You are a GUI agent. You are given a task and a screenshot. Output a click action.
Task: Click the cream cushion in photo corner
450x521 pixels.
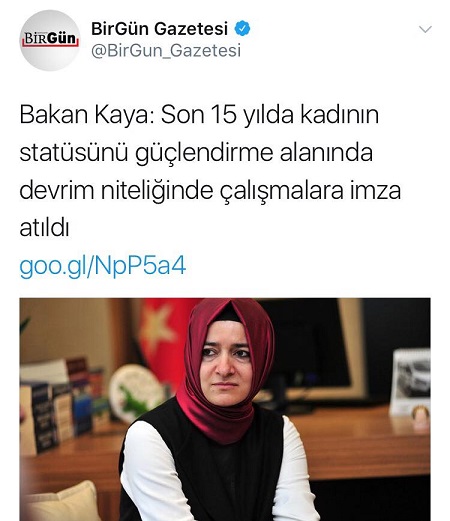click(x=60, y=502)
